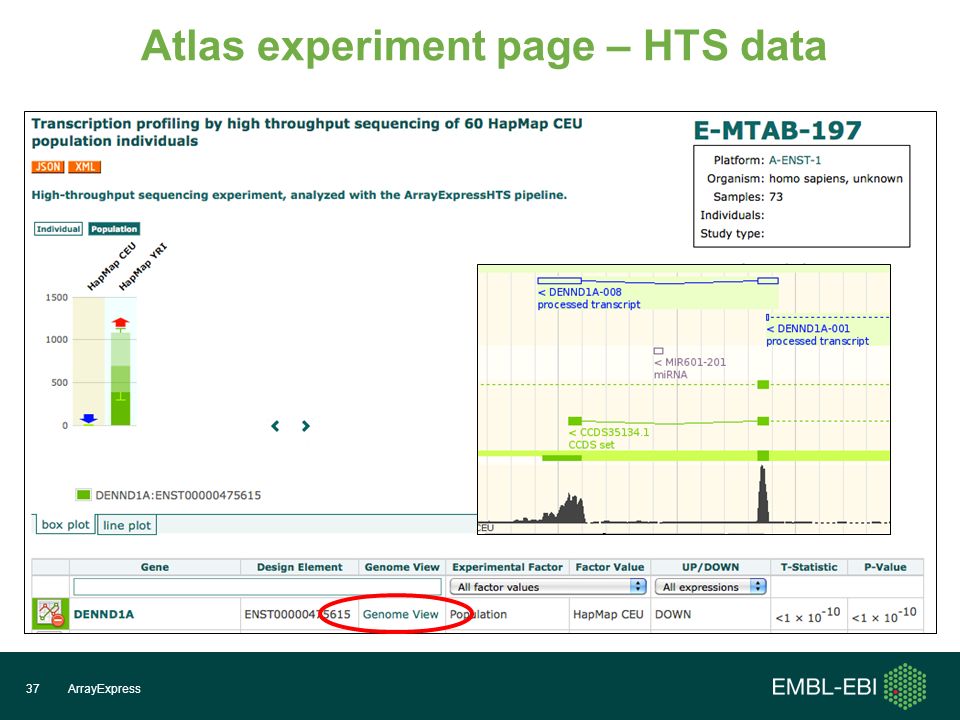Viewport: 960px width, 720px height.
Task: Click the Samples: 73 info line
Action: (748, 197)
